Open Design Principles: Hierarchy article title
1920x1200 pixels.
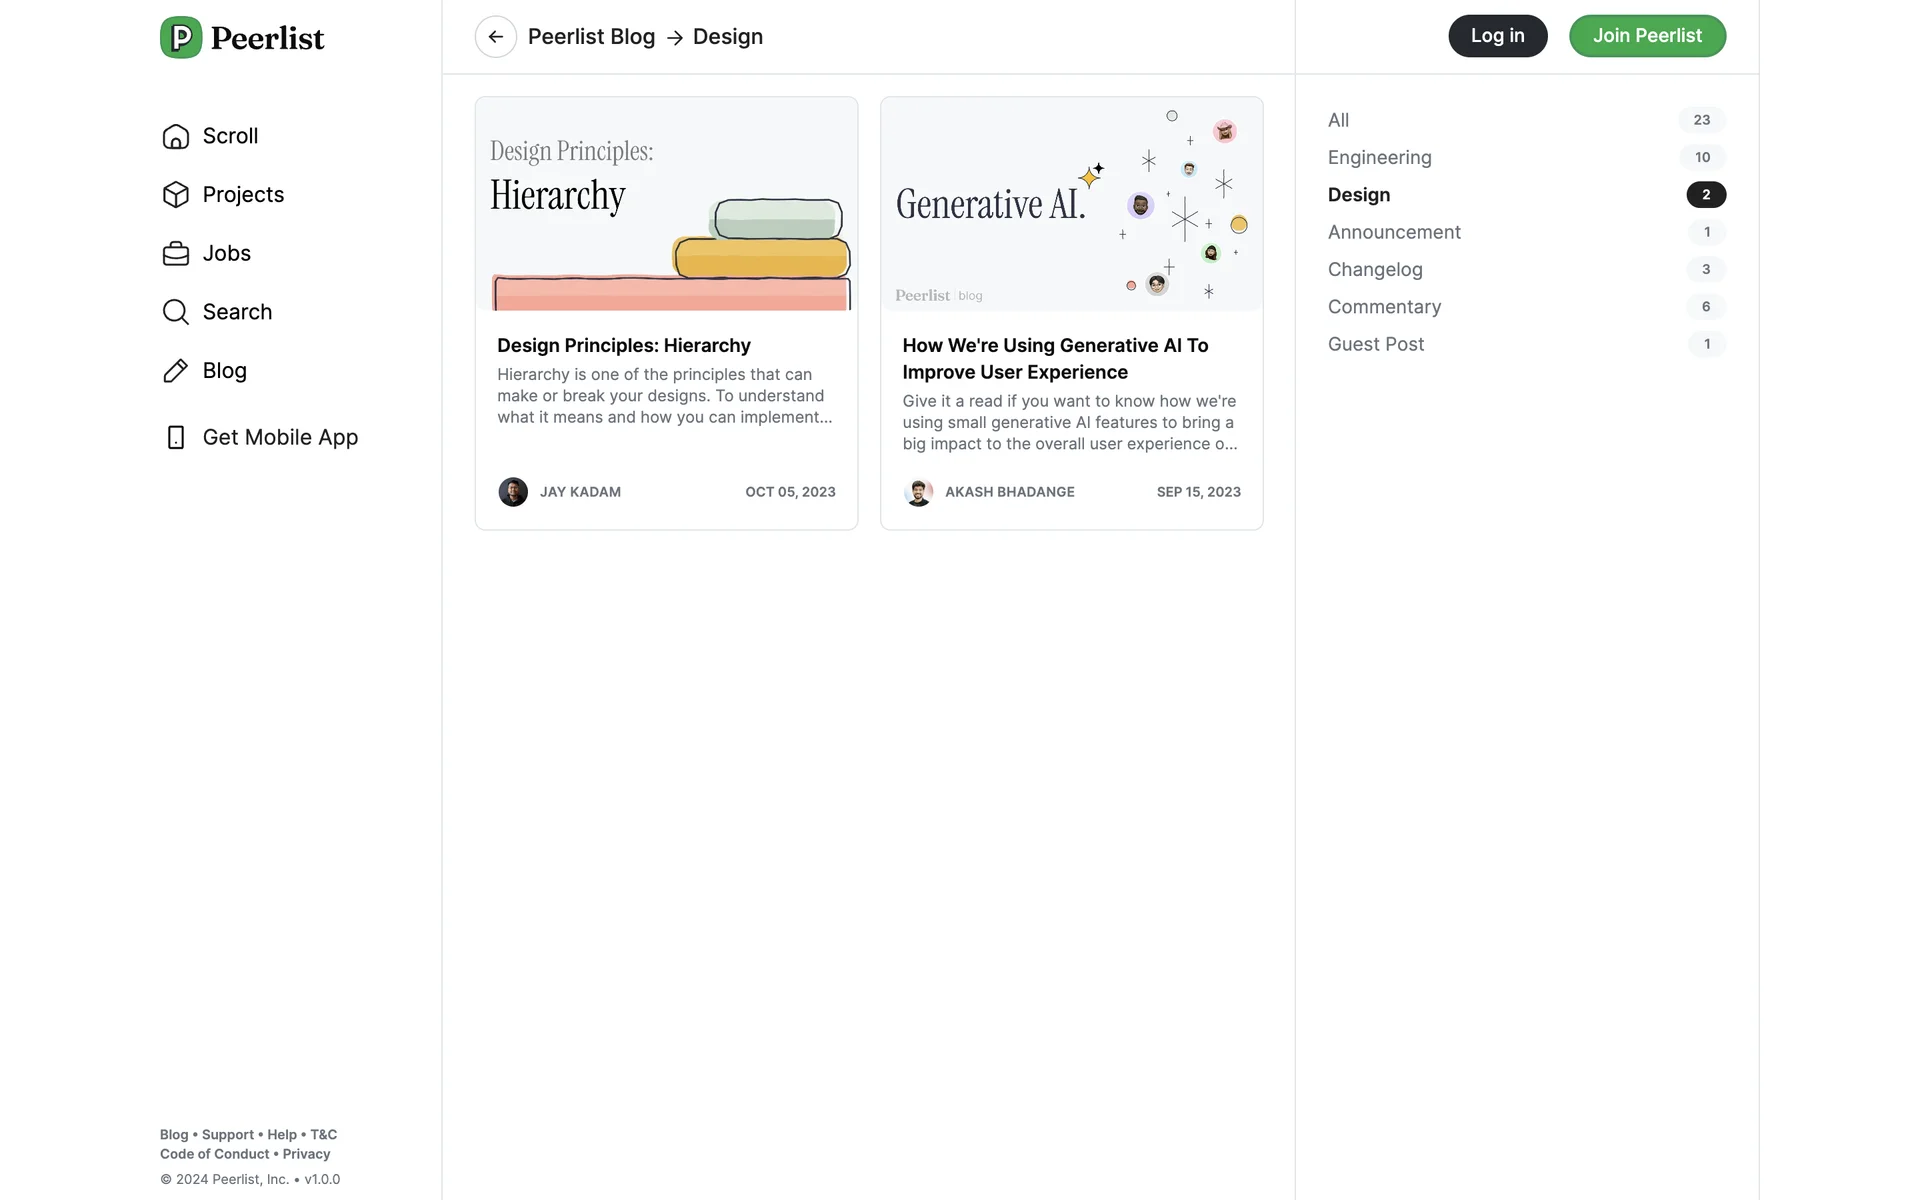tap(623, 345)
